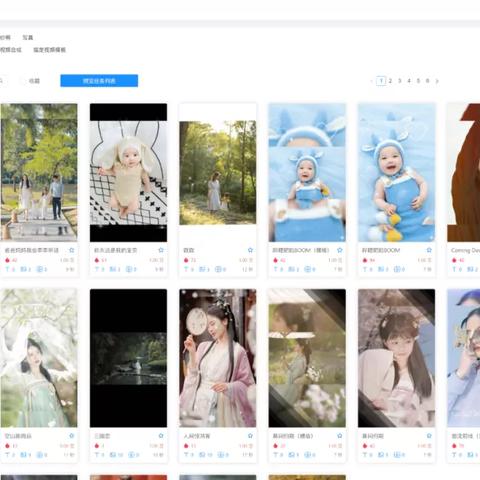The height and width of the screenshot is (480, 480).
Task: Toggle favorite star on green hanfu blossom template
Action: click(72, 436)
